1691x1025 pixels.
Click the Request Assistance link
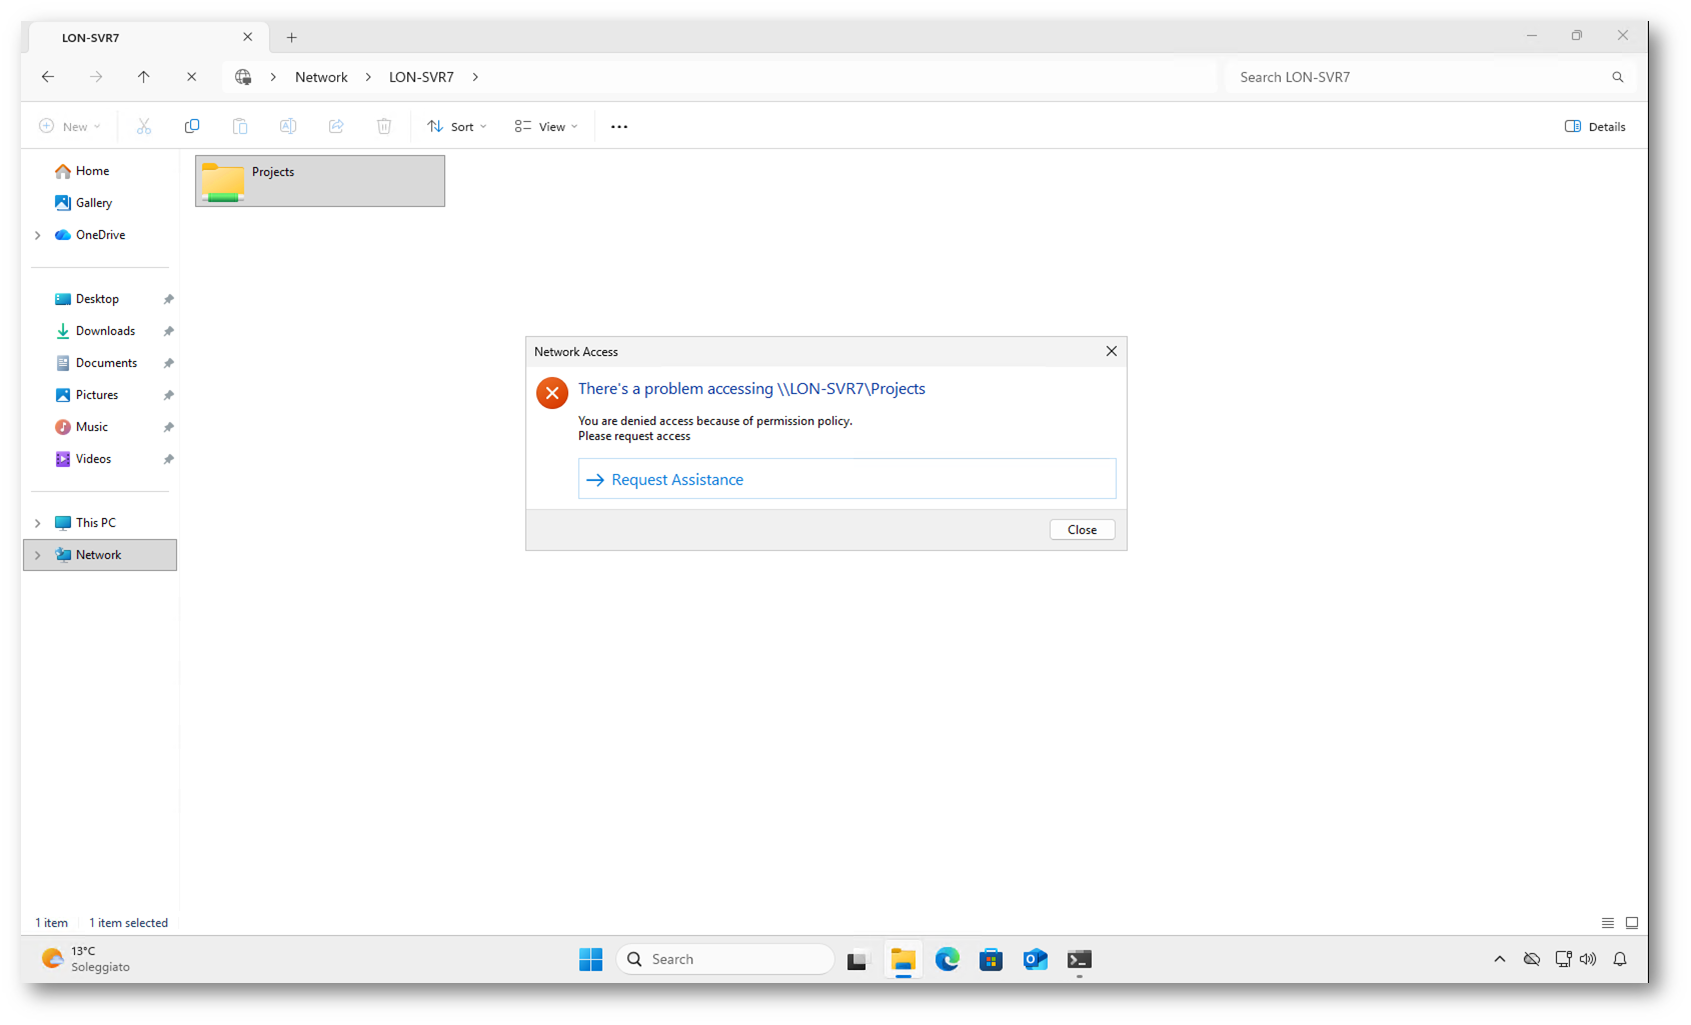coord(677,480)
